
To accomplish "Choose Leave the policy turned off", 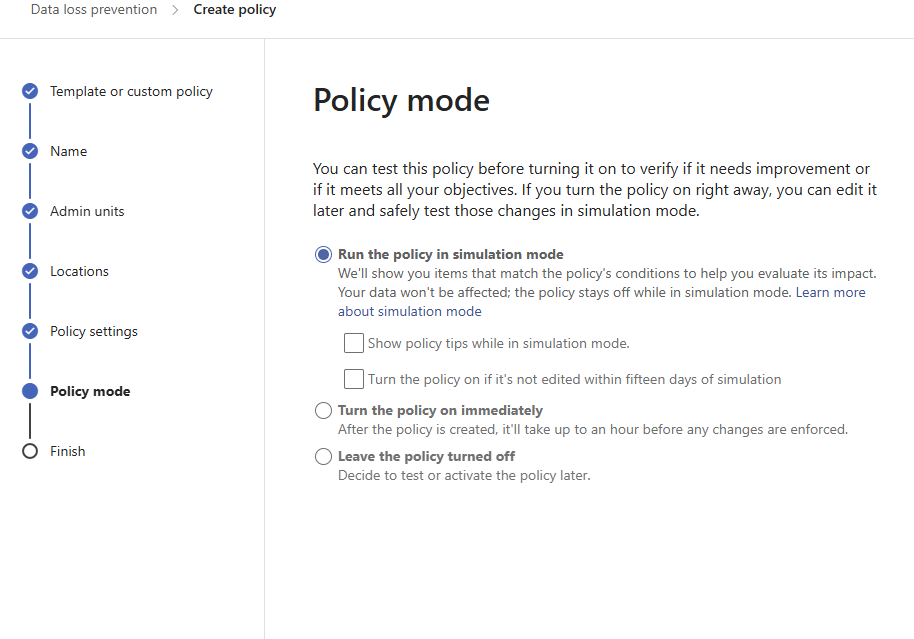I will click(324, 457).
